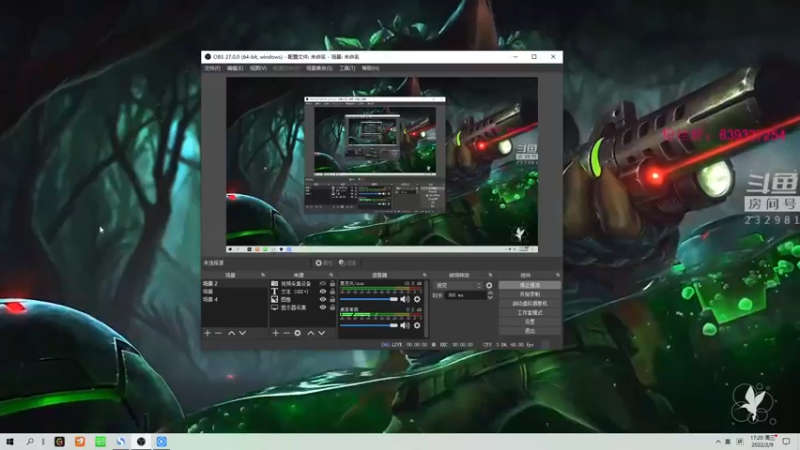The image size is (800, 450).
Task: Select the Display Capture source row
Action: 303,308
